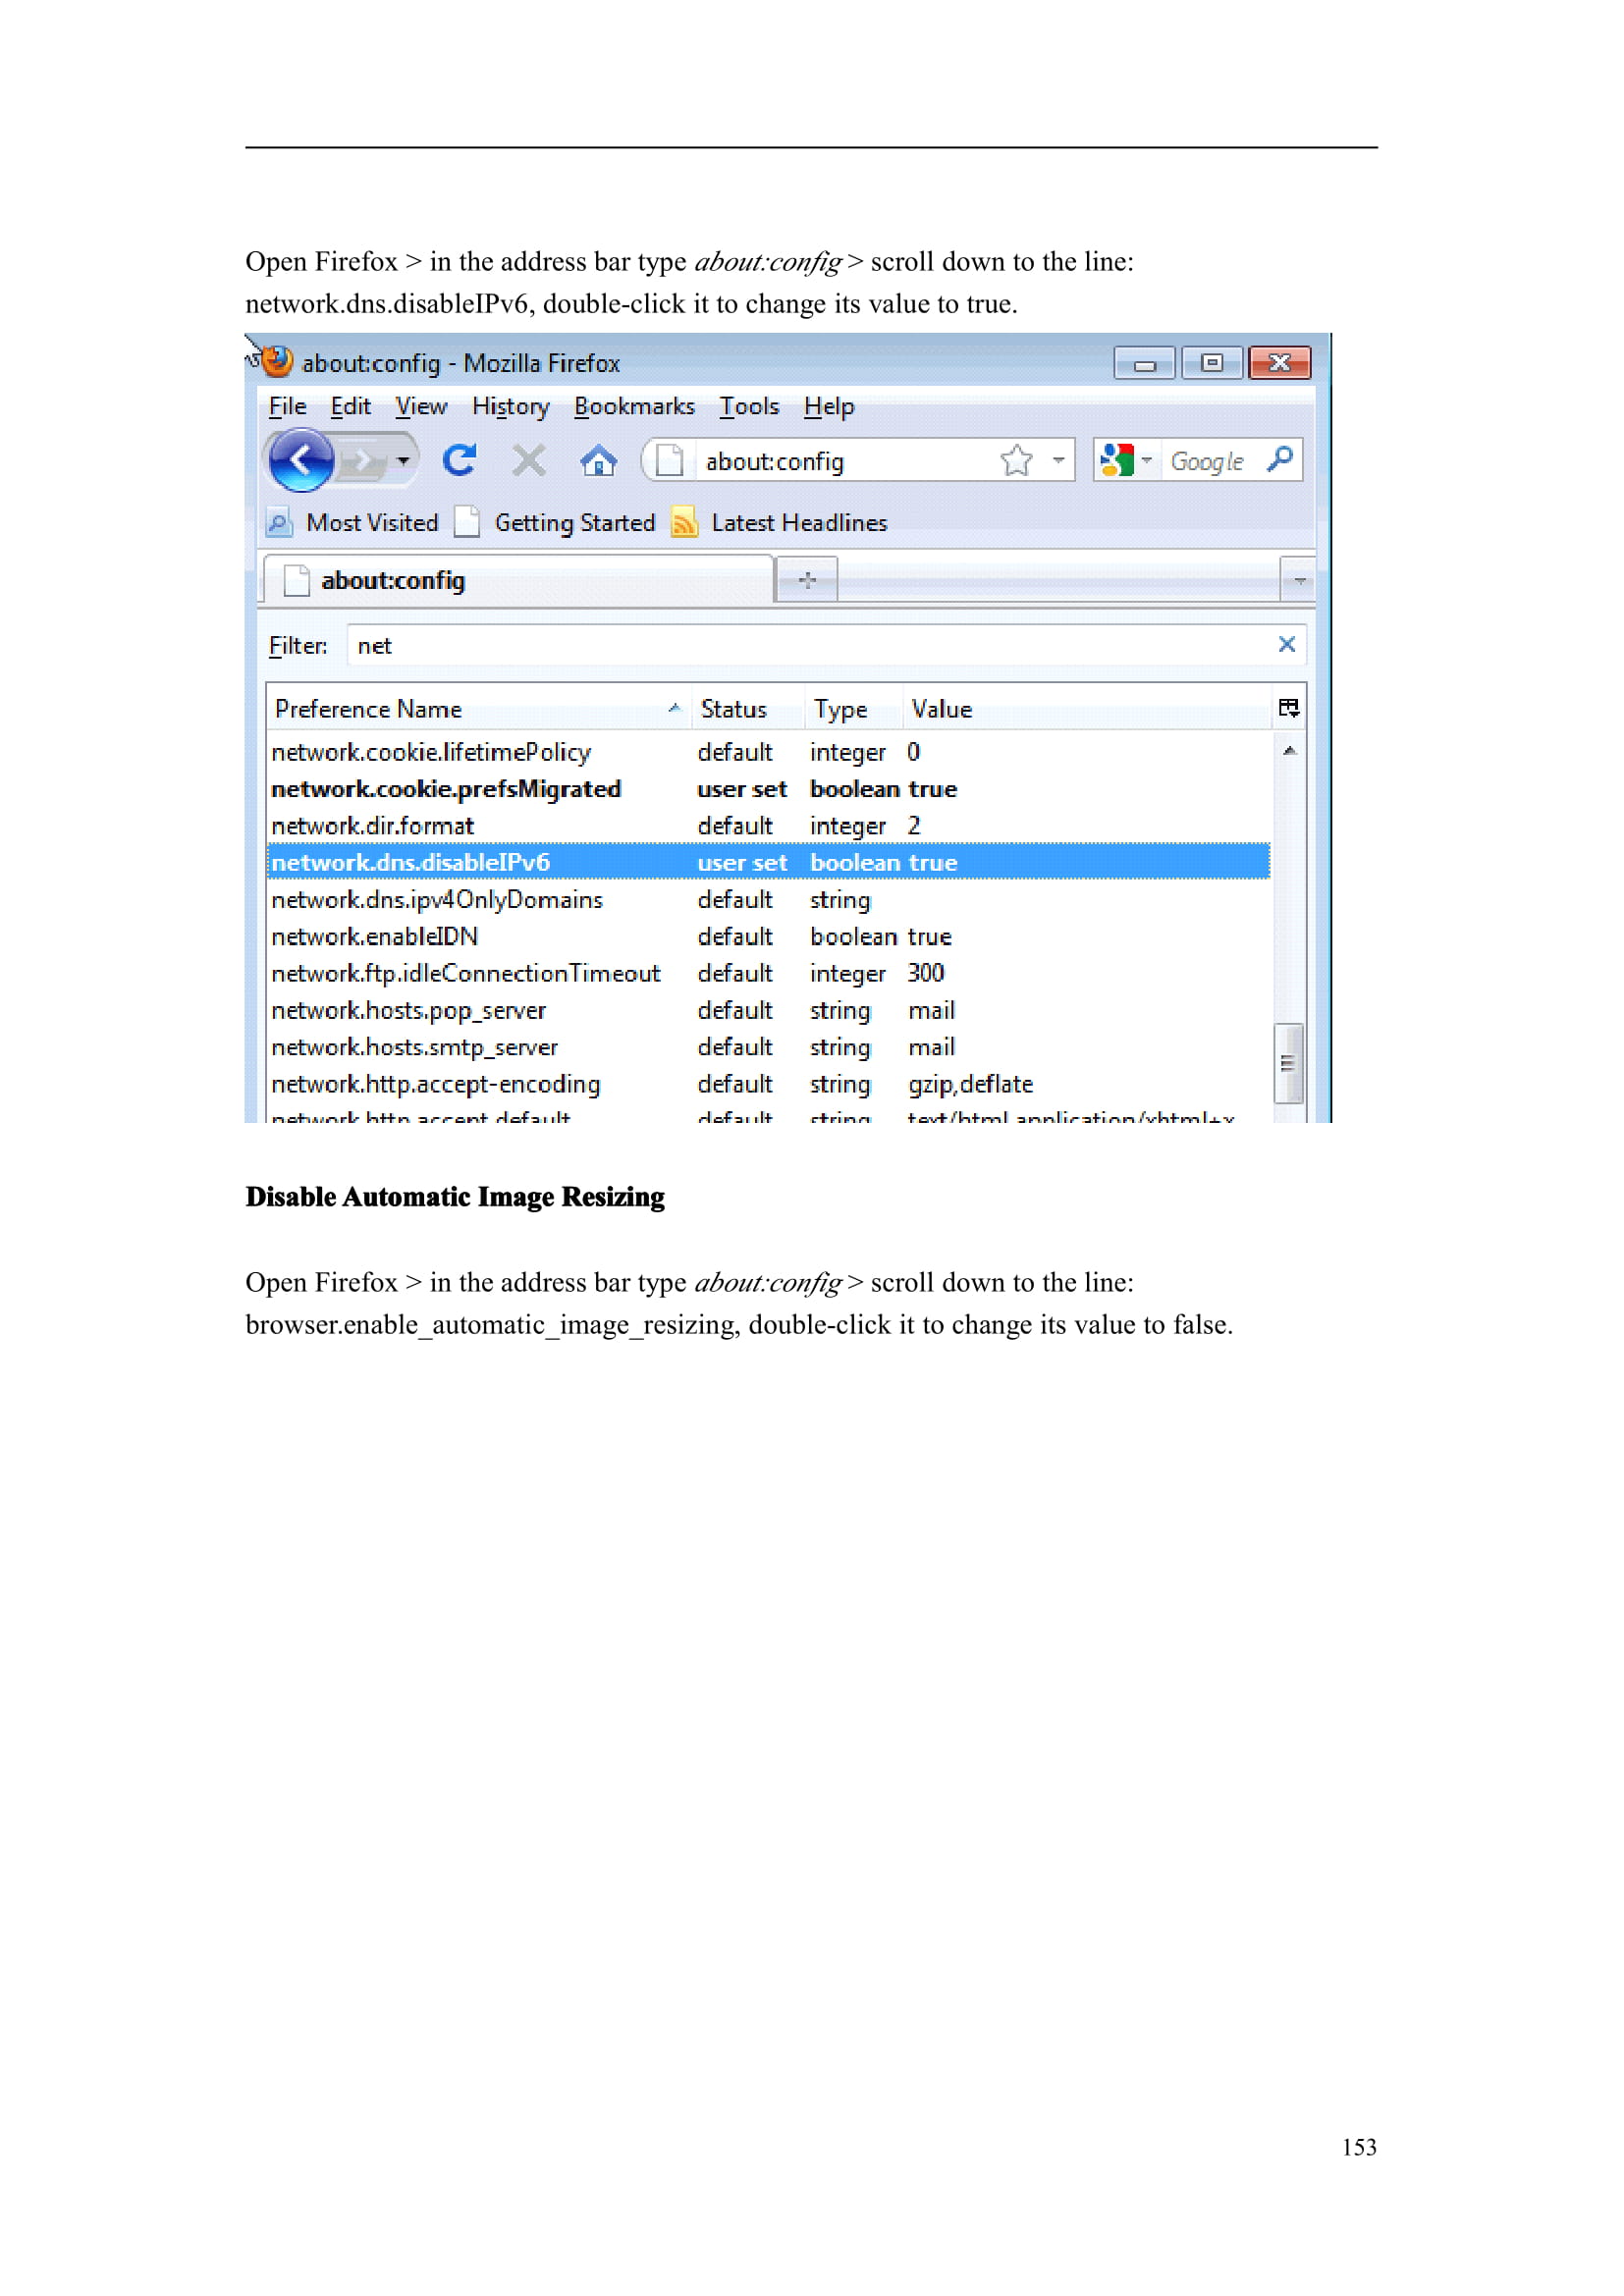Maximize the Firefox window
This screenshot has height=2296, width=1624.
(x=1211, y=362)
